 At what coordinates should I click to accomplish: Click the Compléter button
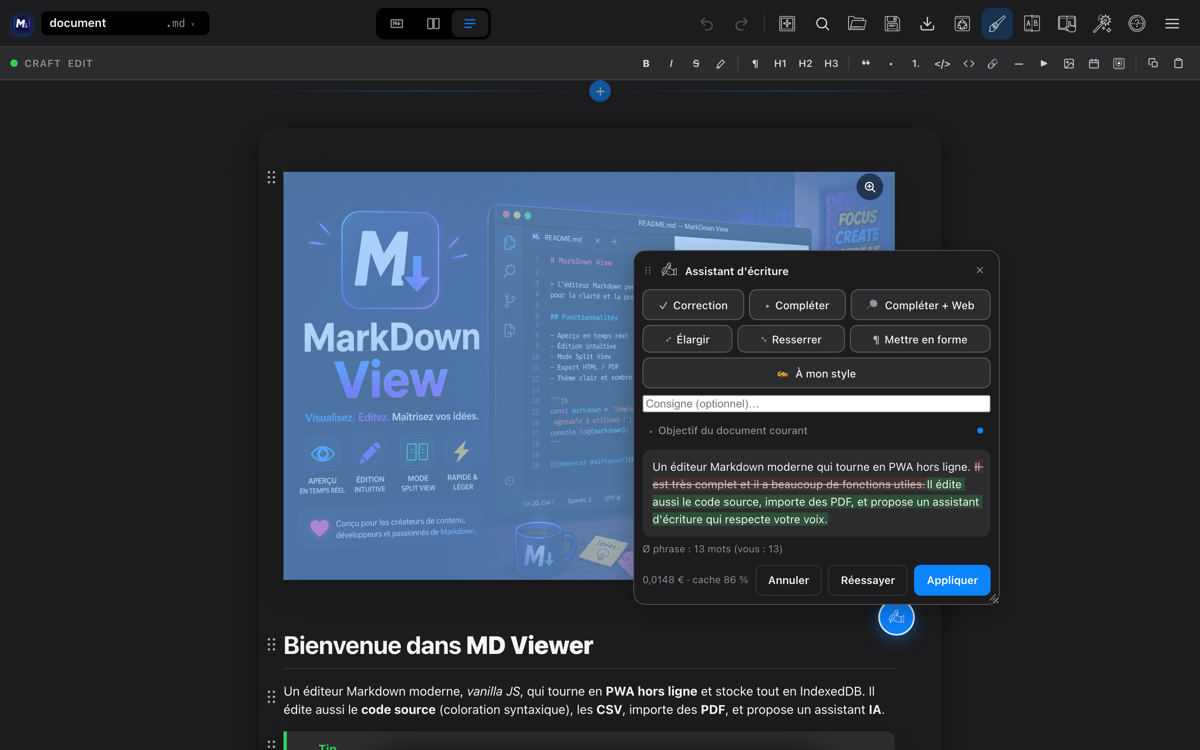pyautogui.click(x=797, y=305)
